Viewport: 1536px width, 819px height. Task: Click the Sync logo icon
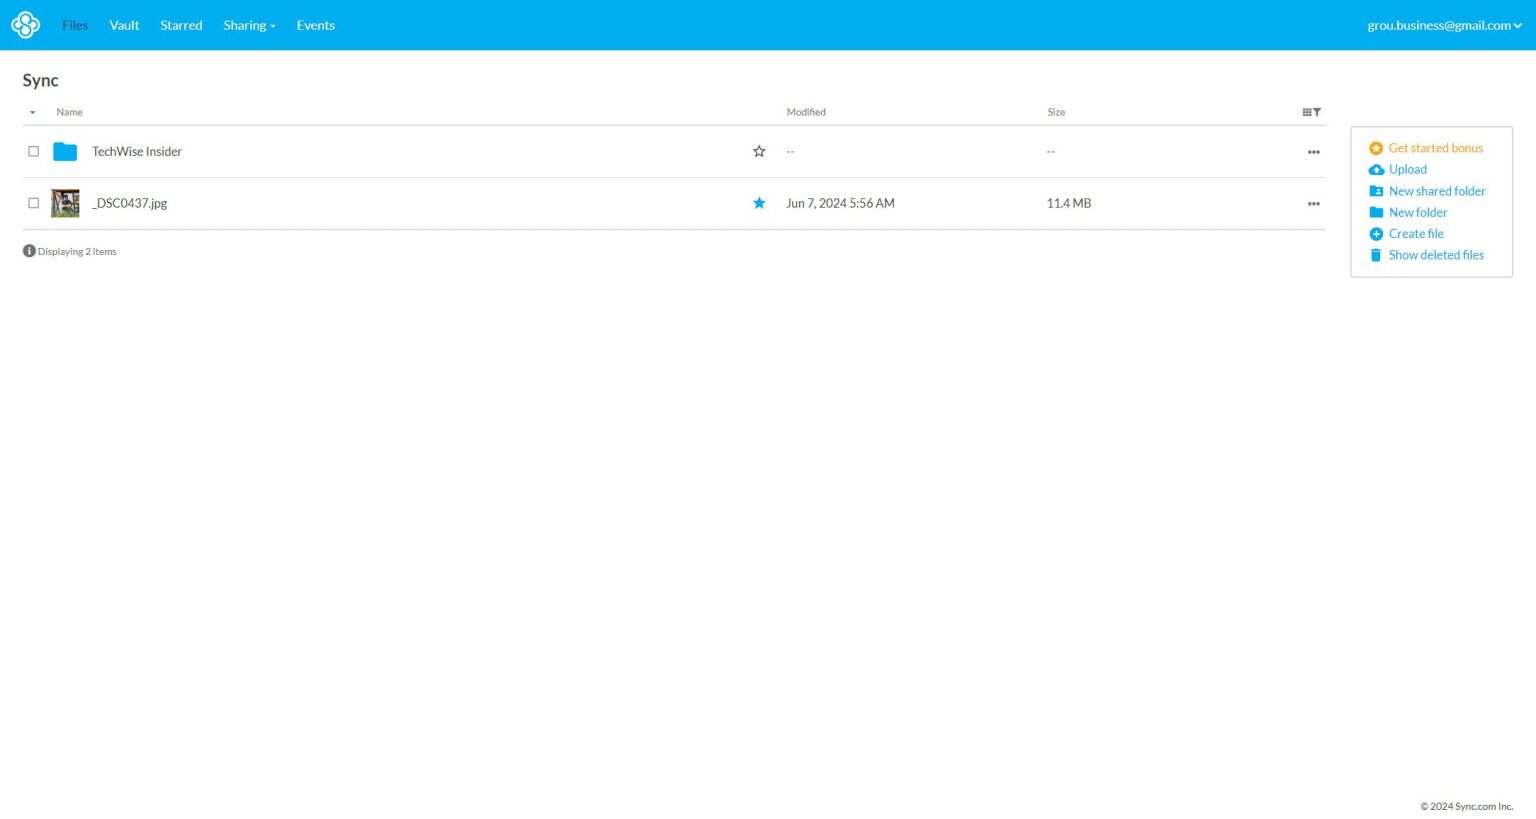25,25
